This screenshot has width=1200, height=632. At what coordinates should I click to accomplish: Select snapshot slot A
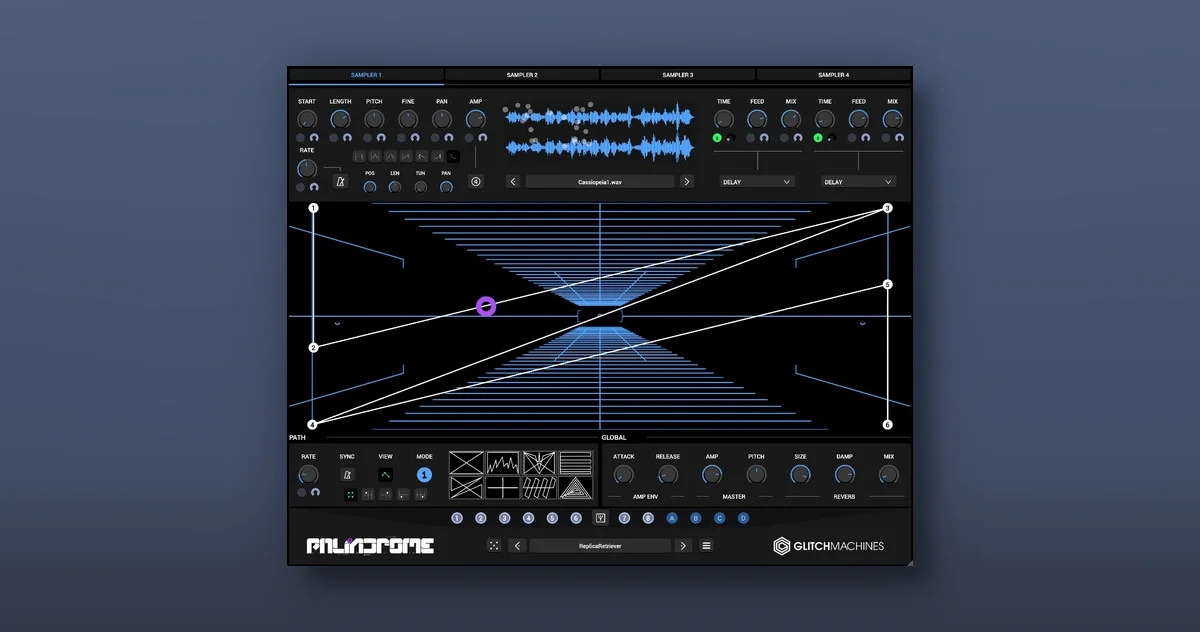click(x=672, y=518)
